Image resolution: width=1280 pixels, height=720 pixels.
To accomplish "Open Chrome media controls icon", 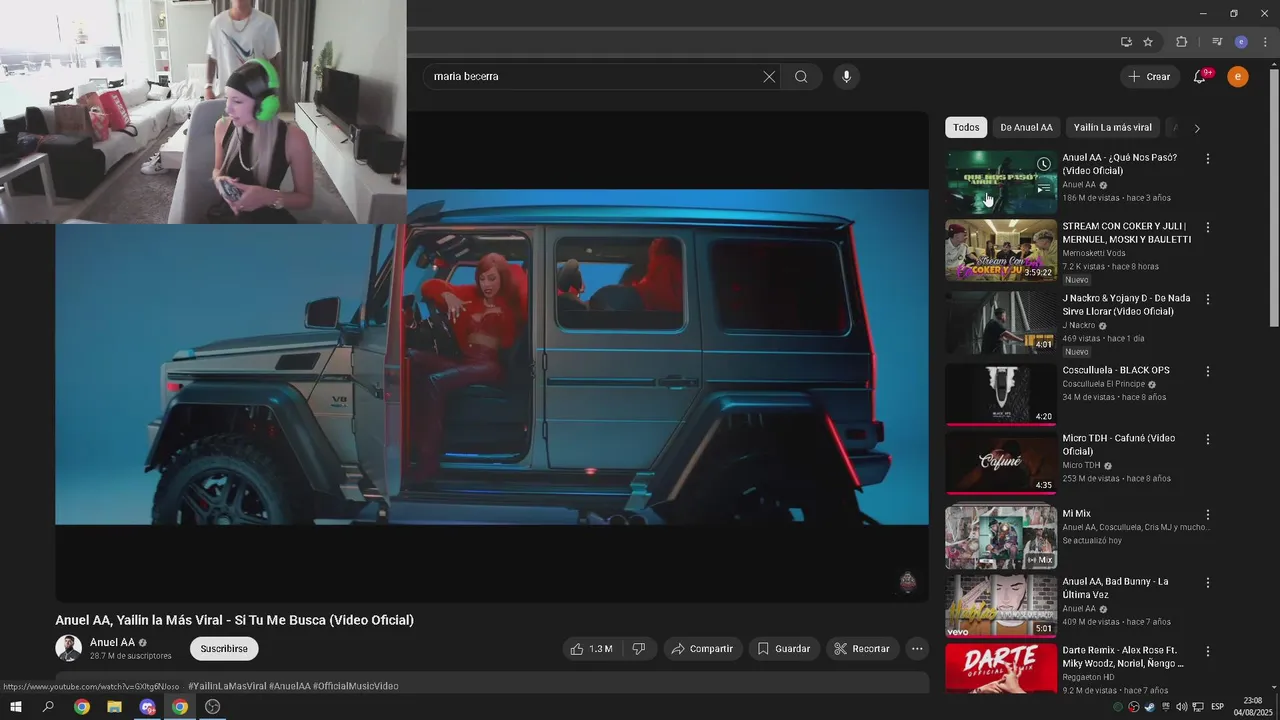I will pyautogui.click(x=1216, y=42).
